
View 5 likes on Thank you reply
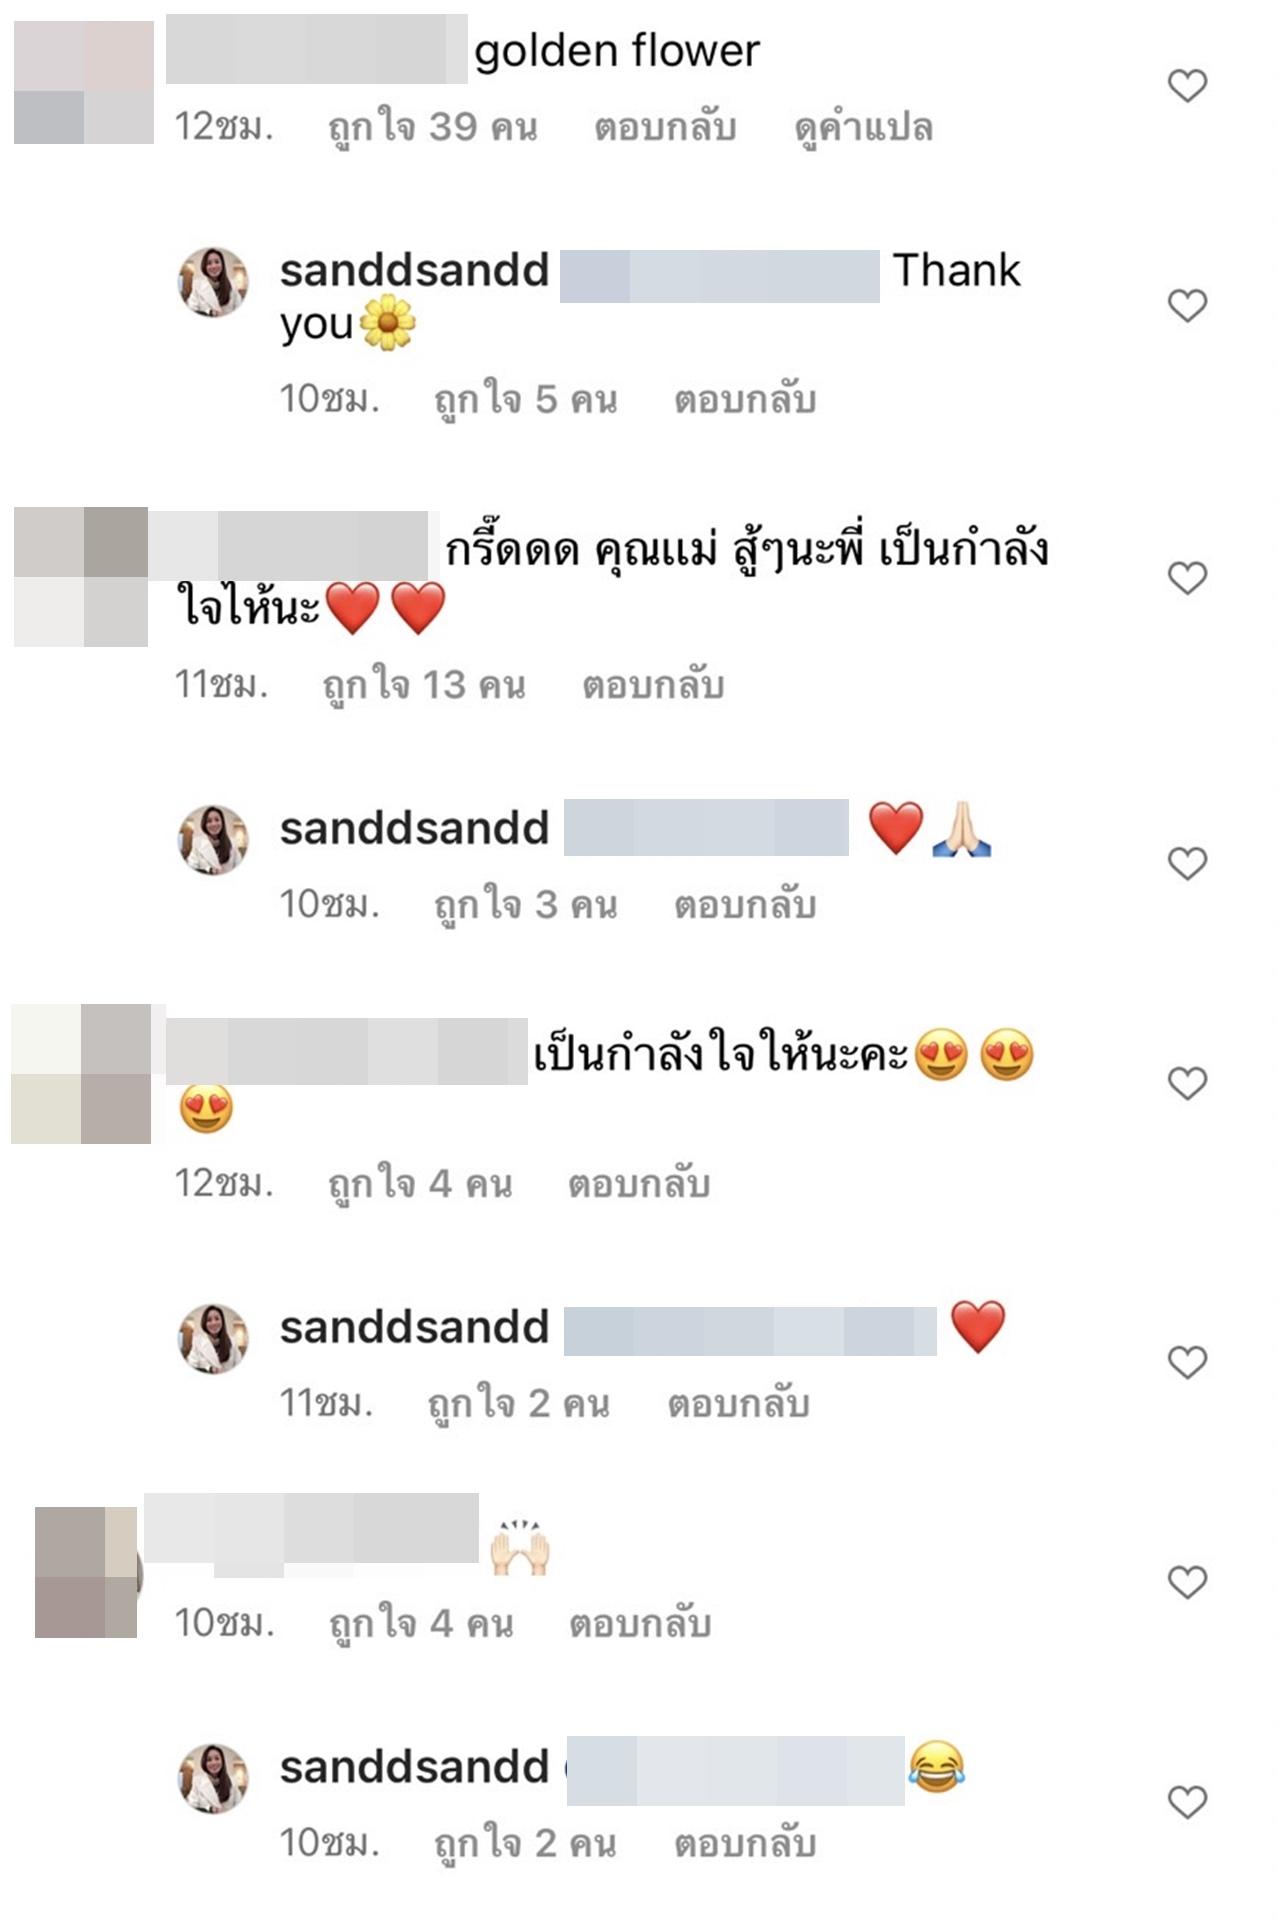coord(525,400)
